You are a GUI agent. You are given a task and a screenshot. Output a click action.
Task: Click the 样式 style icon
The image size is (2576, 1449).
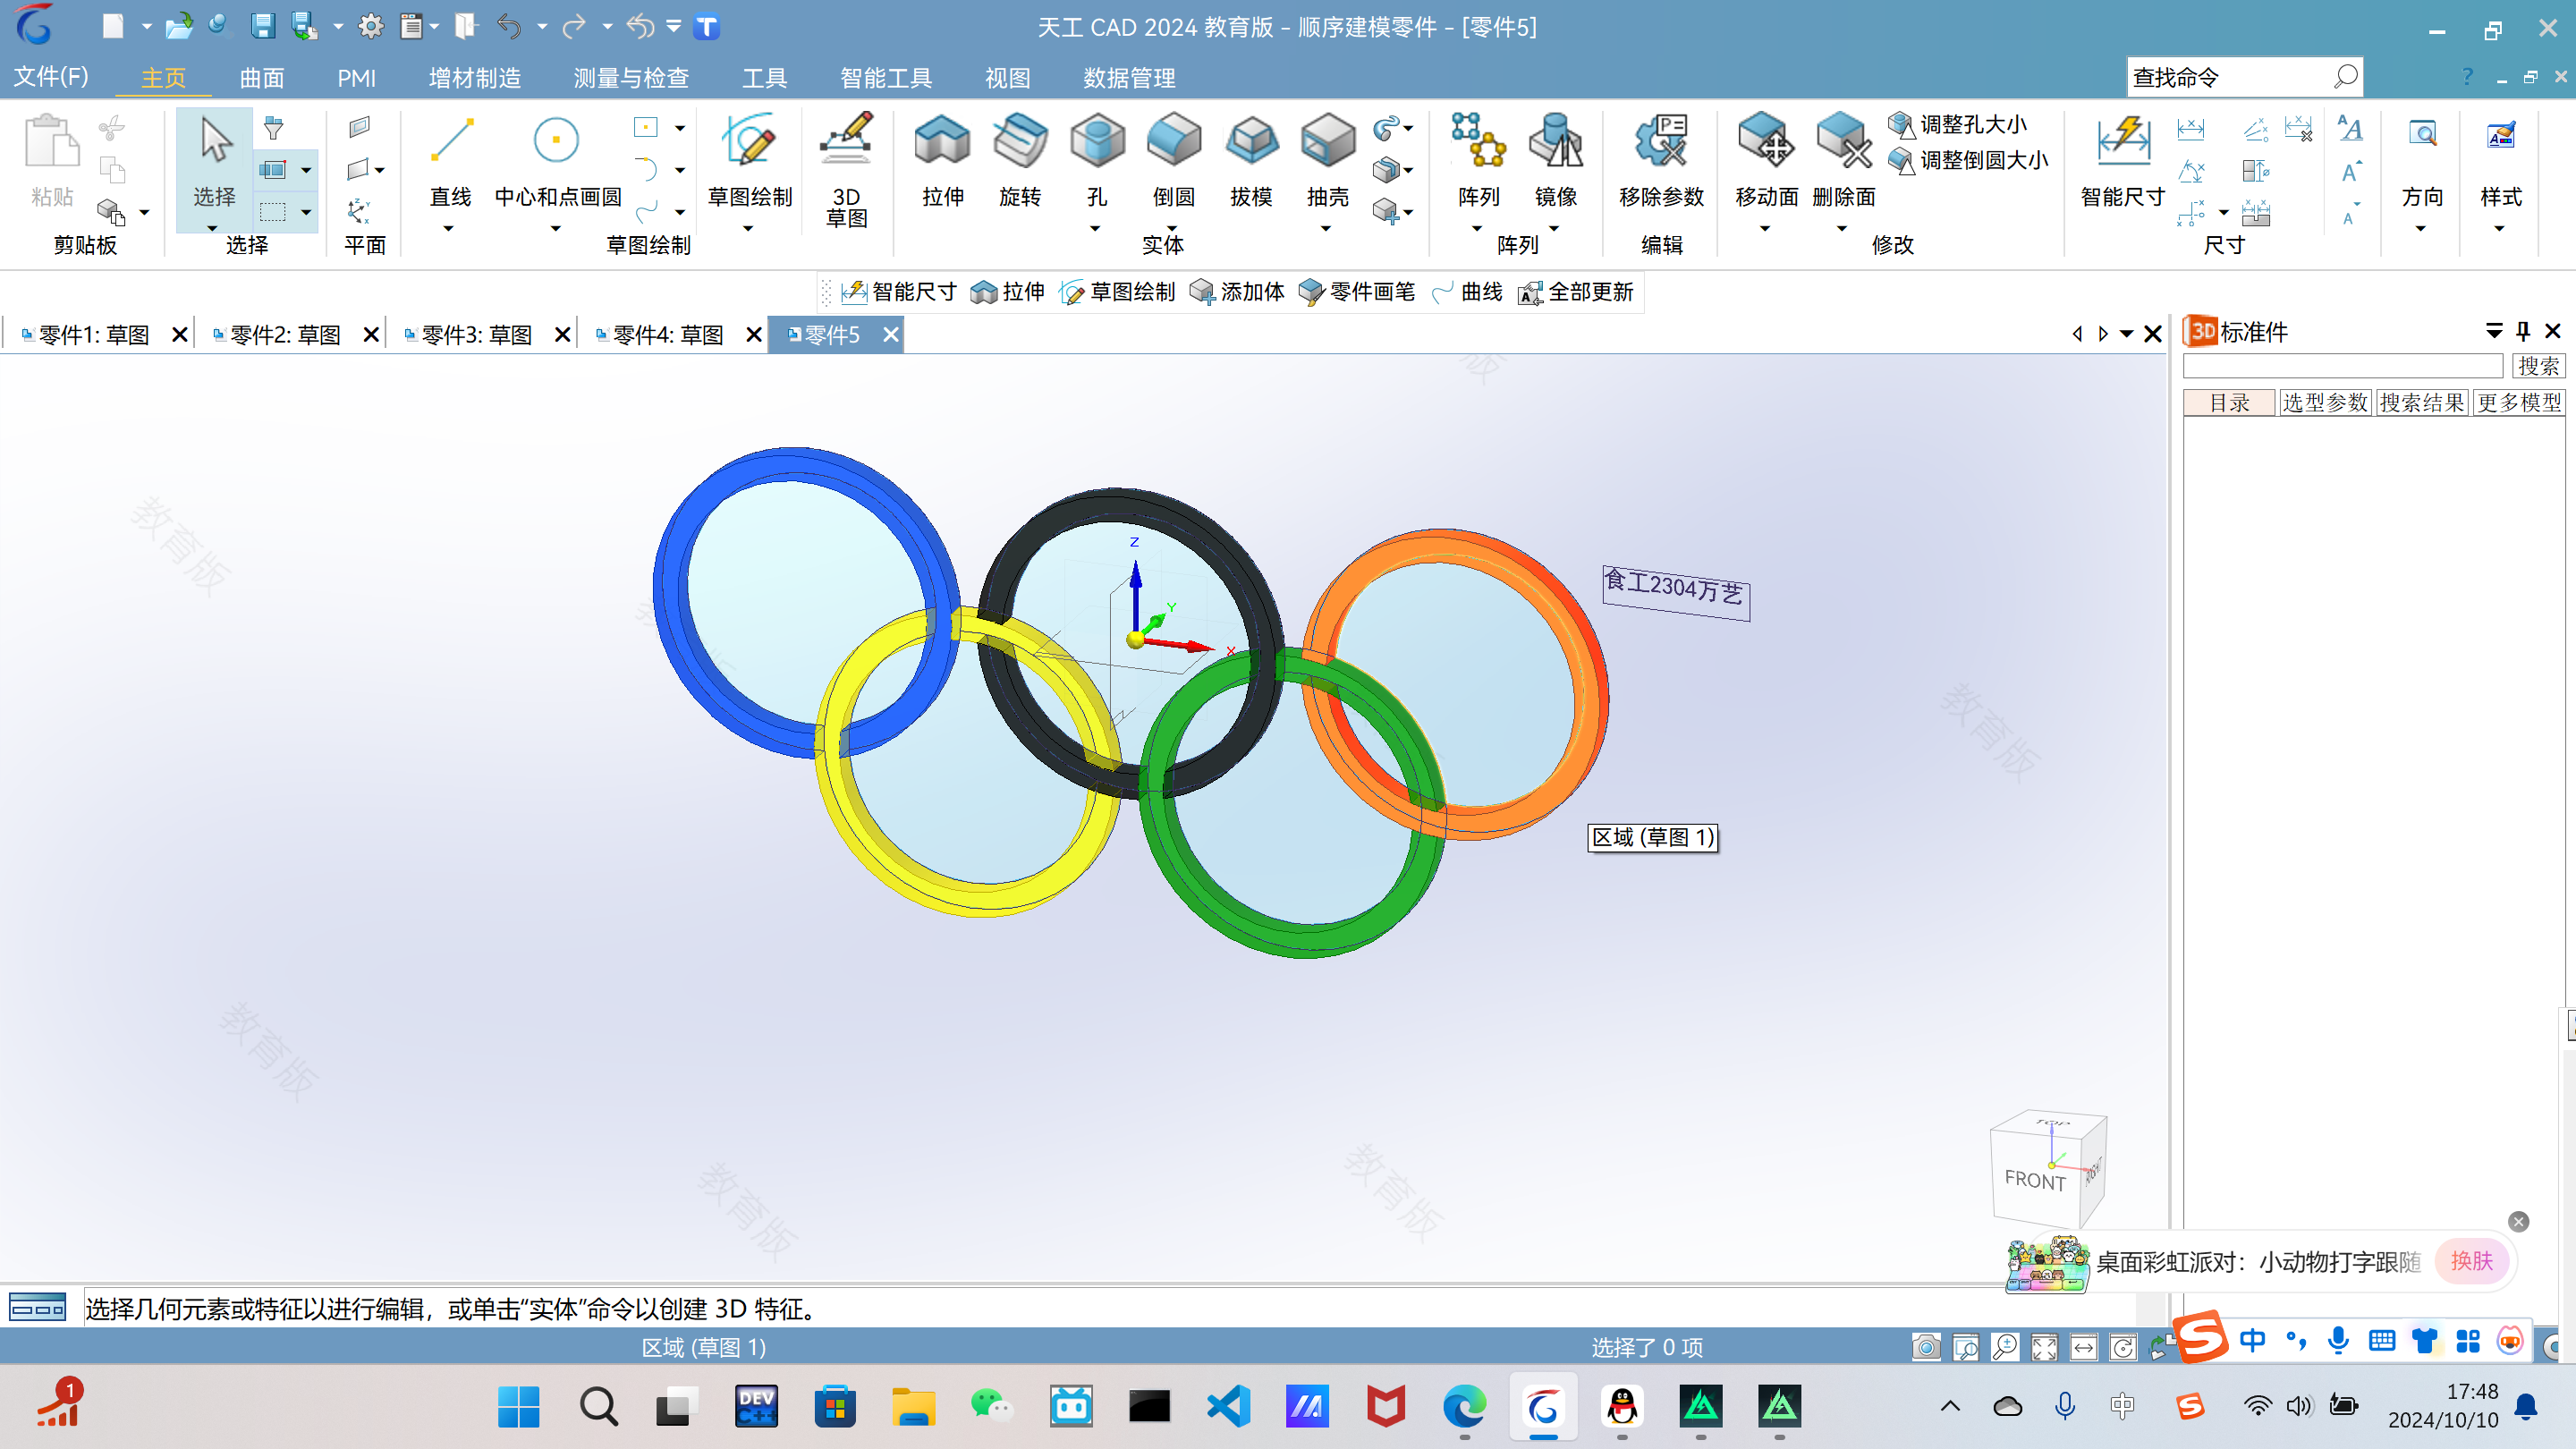[x=2500, y=135]
